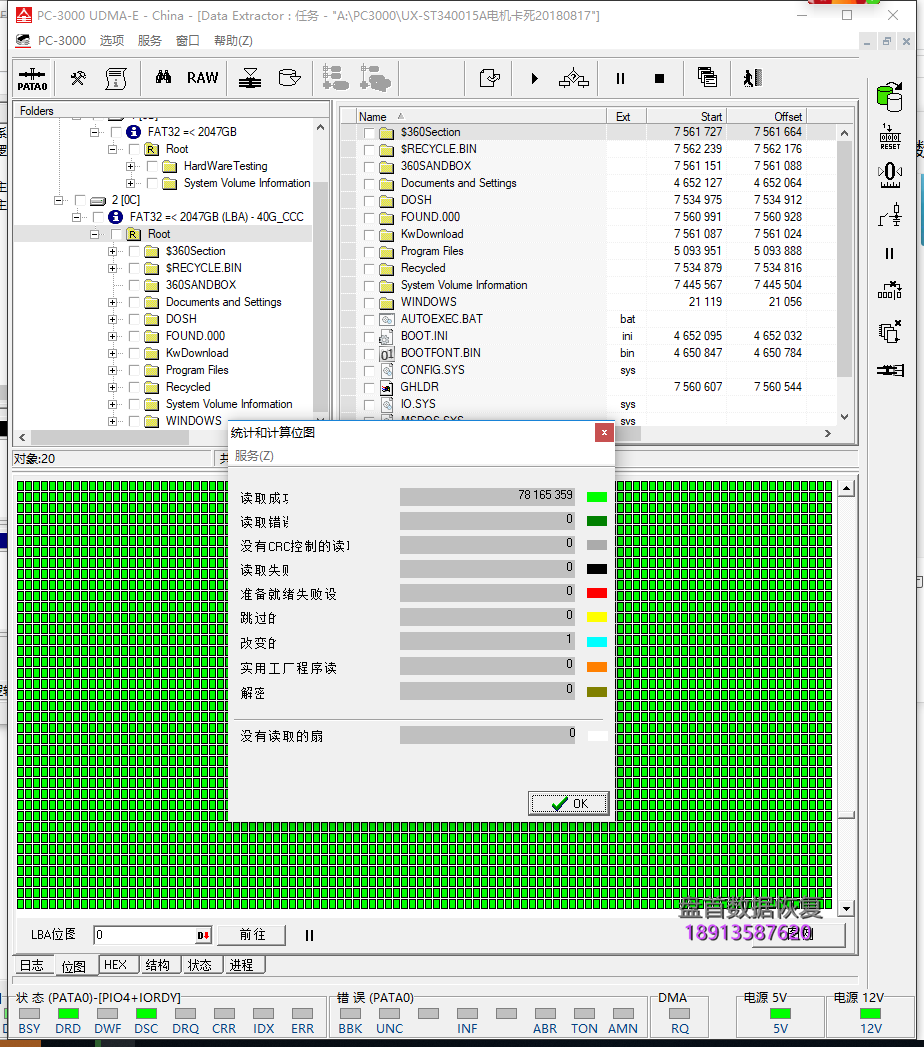This screenshot has height=1047, width=924.
Task: Click the exit (running man) toolbar icon
Action: click(x=752, y=78)
